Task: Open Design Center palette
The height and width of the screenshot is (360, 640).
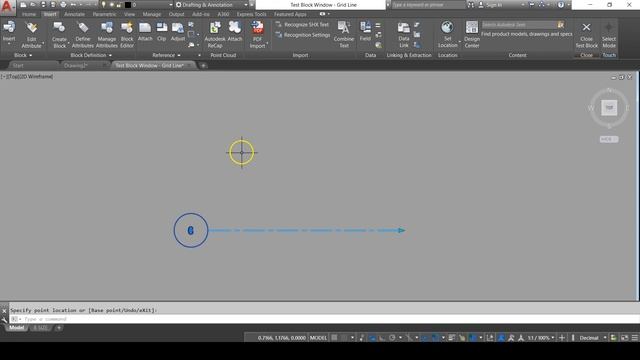Action: point(472,34)
